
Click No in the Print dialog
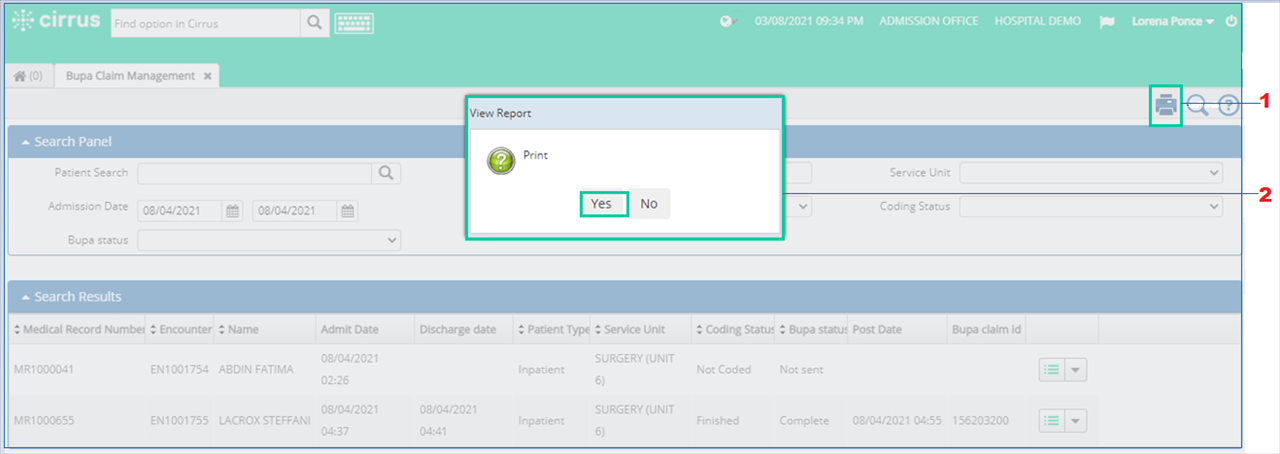pos(649,204)
